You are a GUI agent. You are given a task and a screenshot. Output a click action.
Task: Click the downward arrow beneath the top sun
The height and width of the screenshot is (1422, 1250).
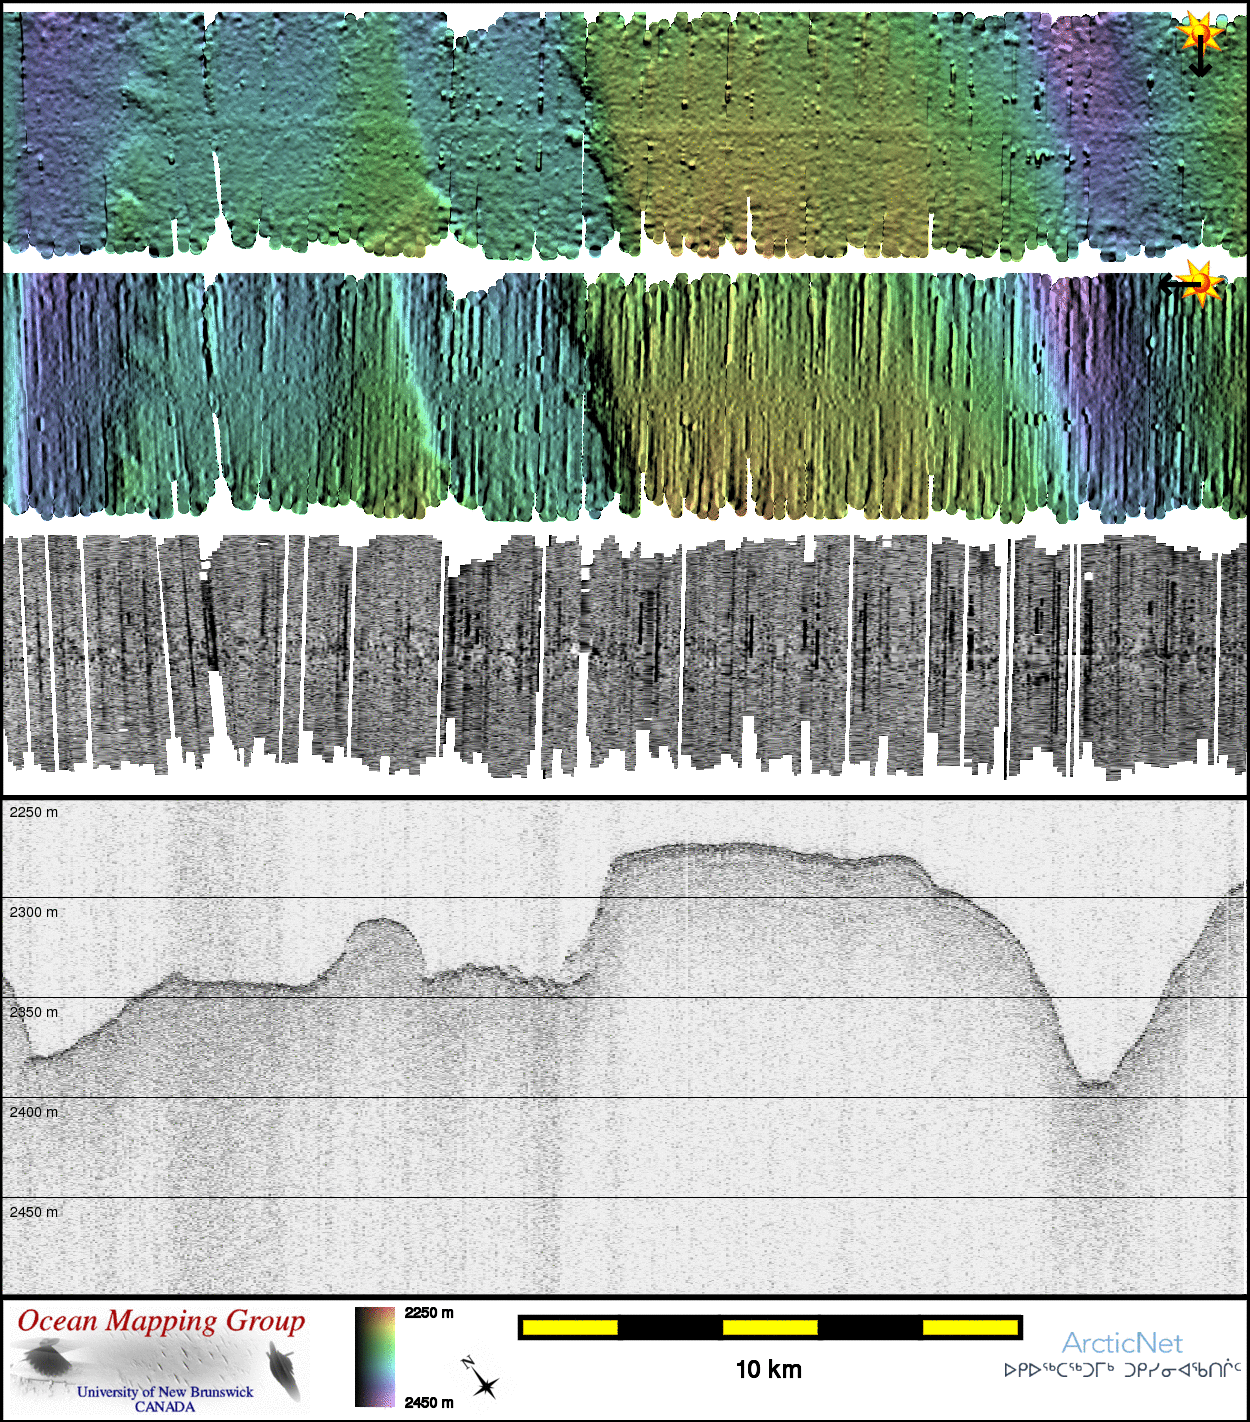tap(1200, 62)
